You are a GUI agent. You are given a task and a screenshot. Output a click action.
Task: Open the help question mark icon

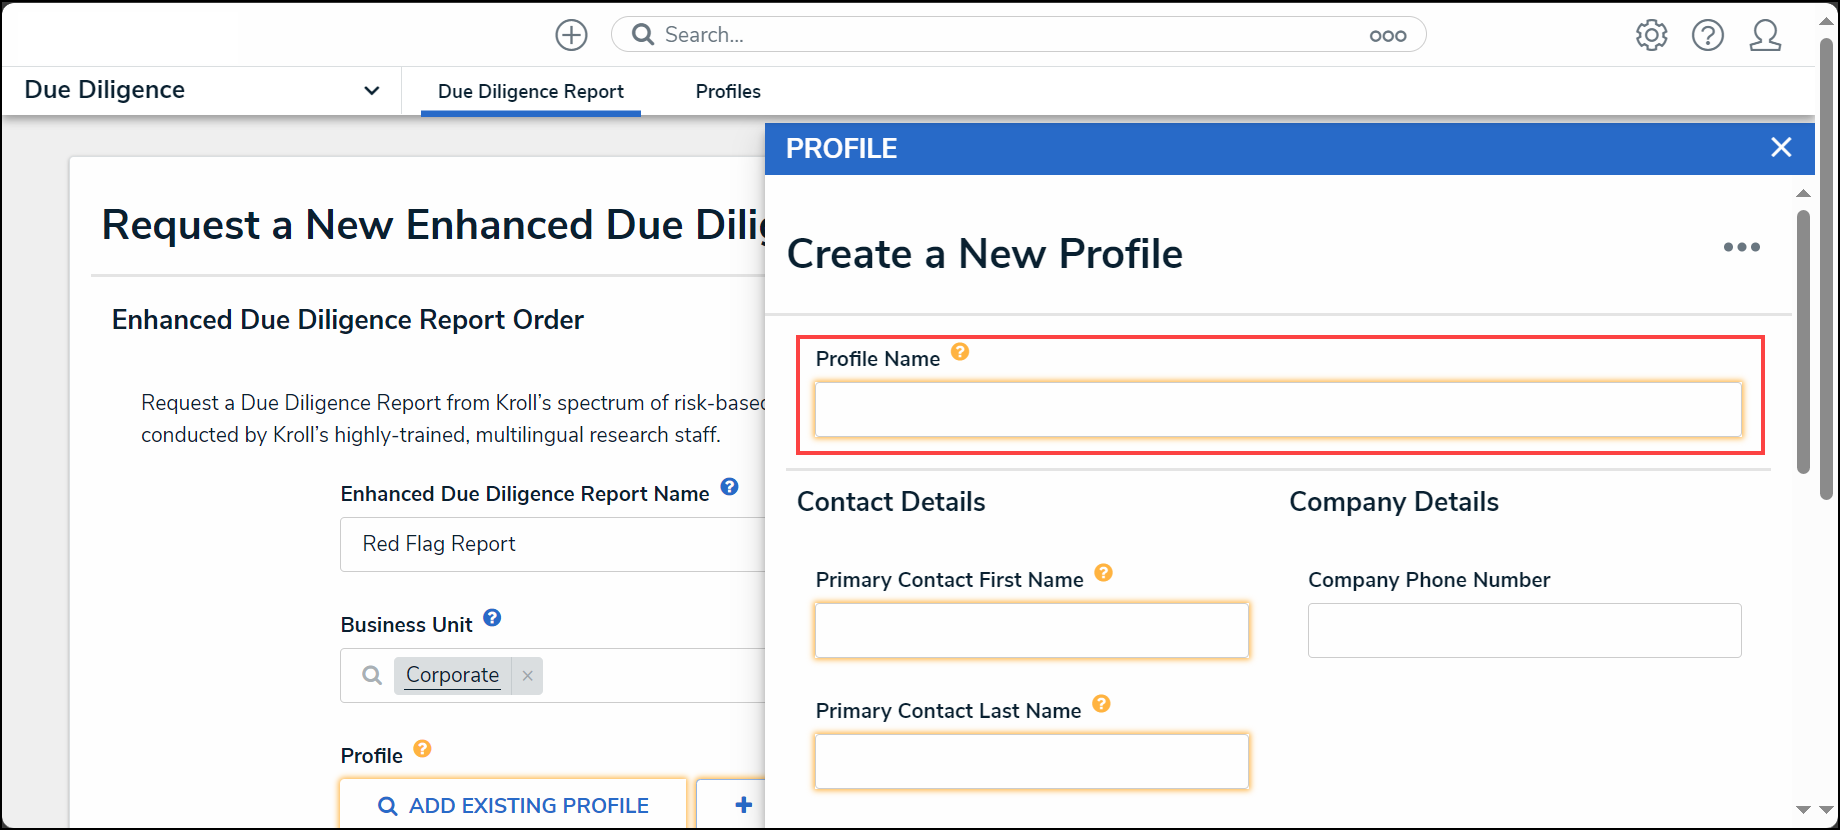(1707, 35)
